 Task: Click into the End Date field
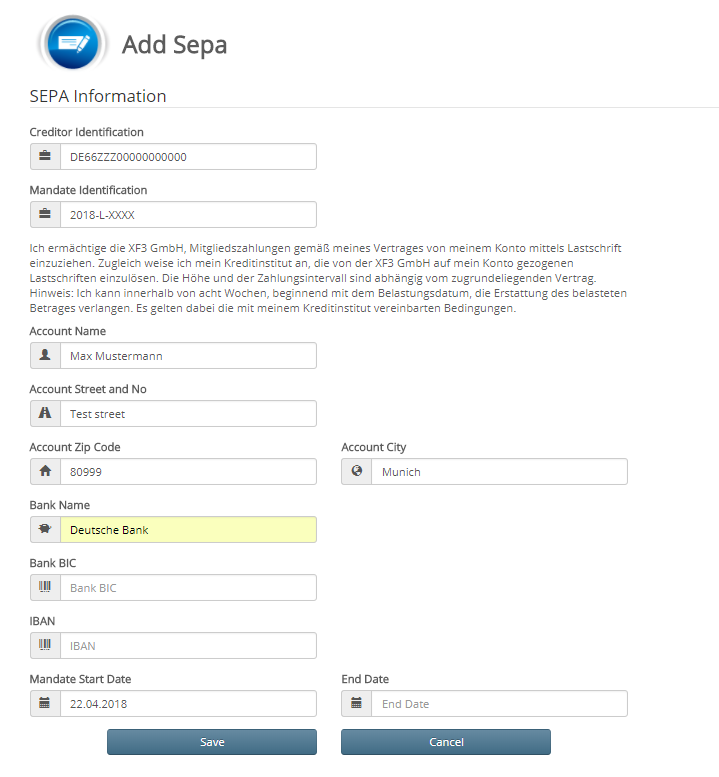499,704
